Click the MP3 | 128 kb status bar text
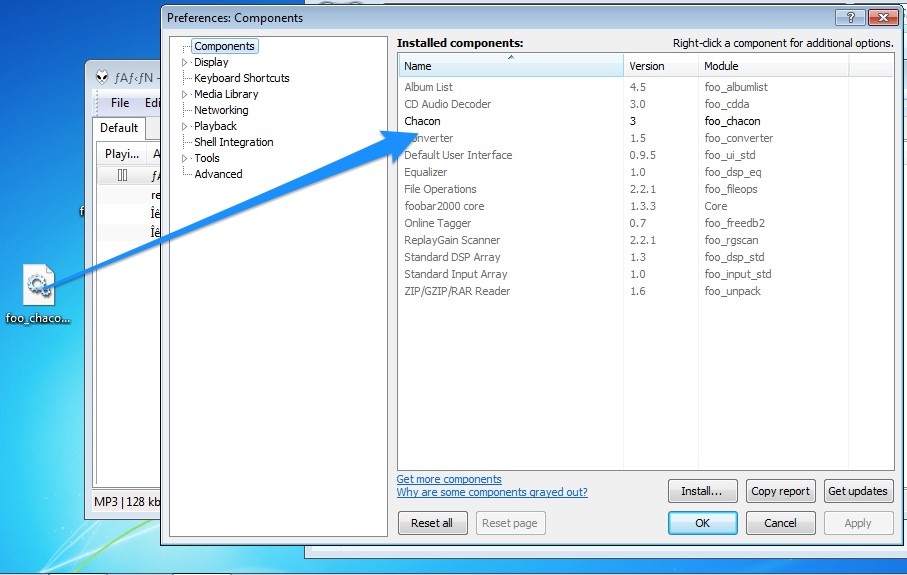Image resolution: width=907 pixels, height=575 pixels. [x=127, y=502]
